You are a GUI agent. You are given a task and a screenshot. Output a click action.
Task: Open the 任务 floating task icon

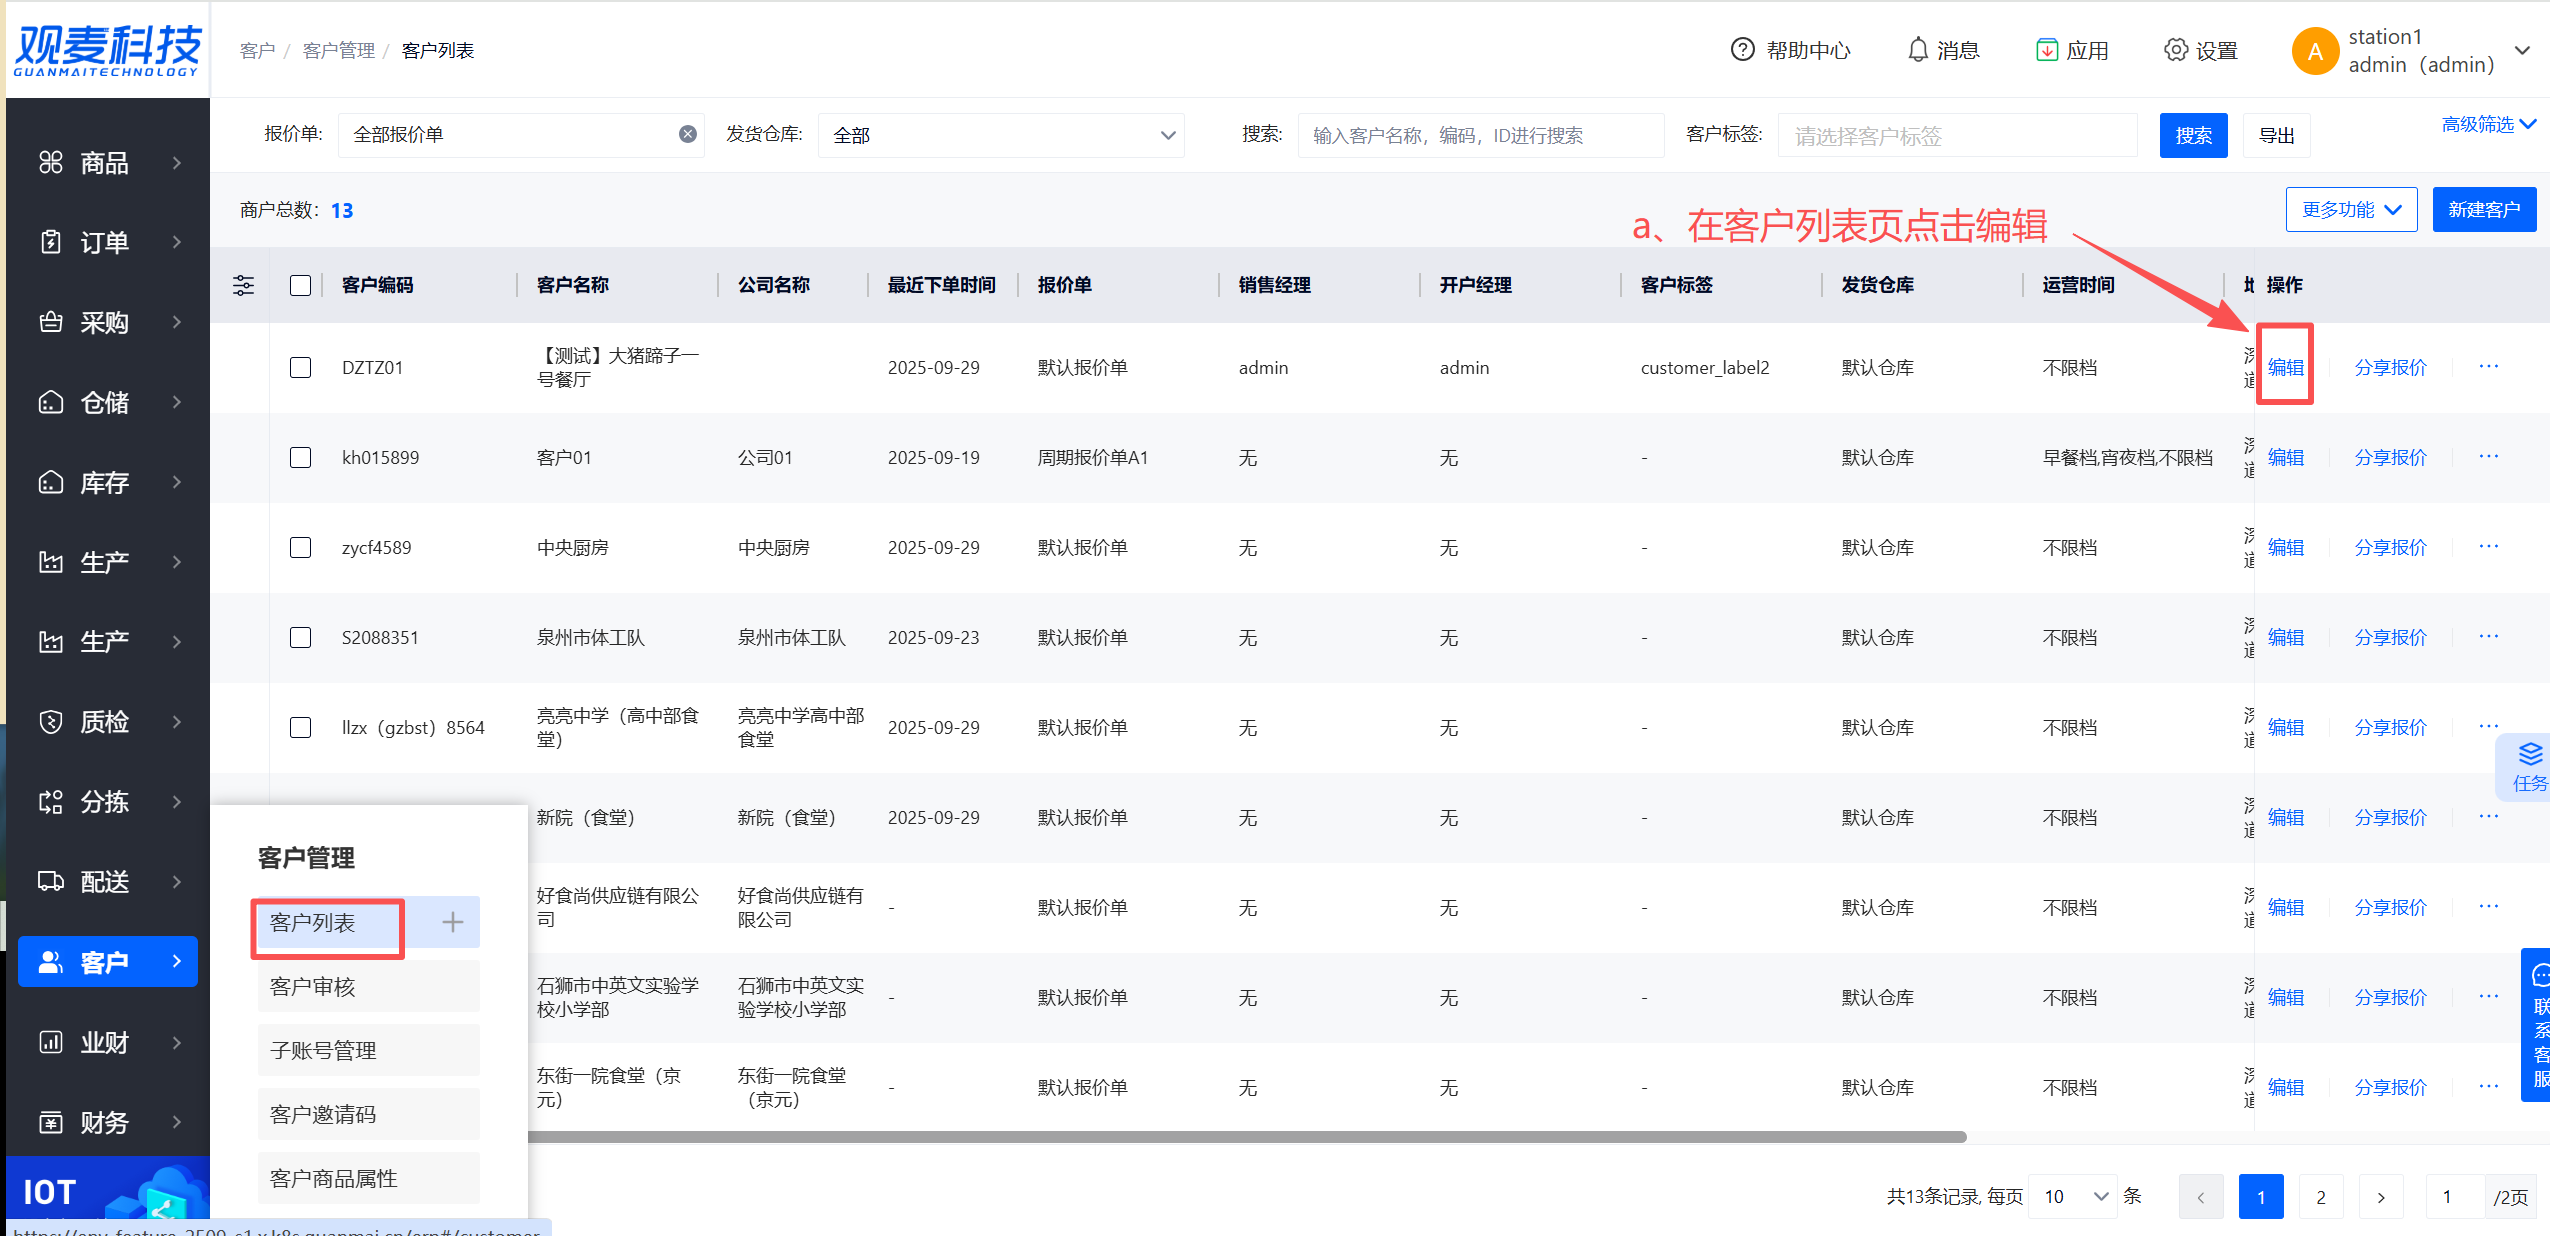pyautogui.click(x=2529, y=766)
